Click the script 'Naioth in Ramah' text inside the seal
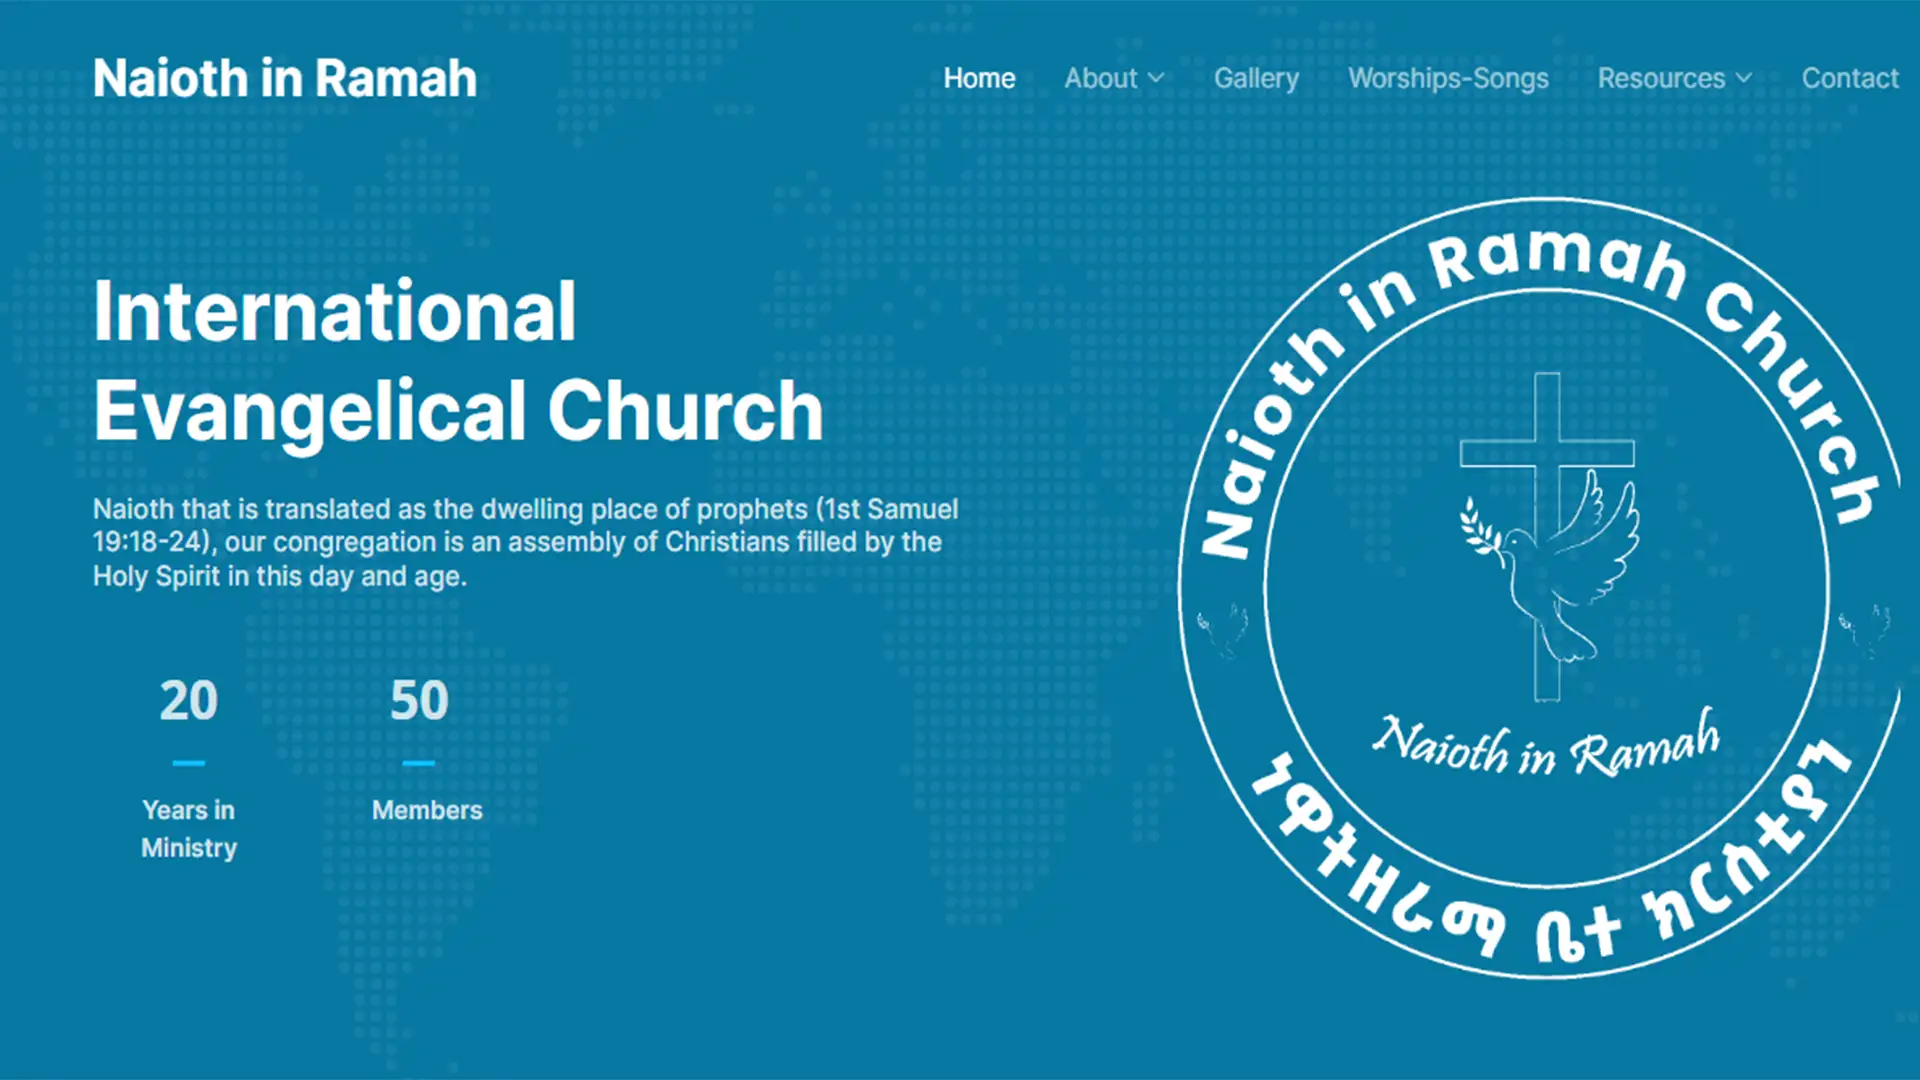 click(x=1544, y=740)
